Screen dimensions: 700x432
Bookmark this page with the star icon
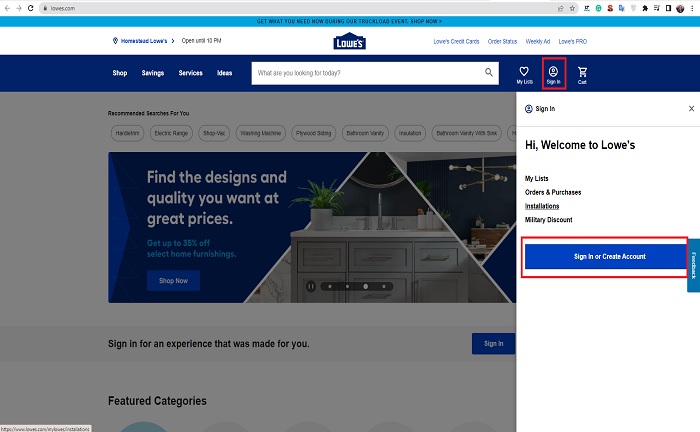click(572, 8)
